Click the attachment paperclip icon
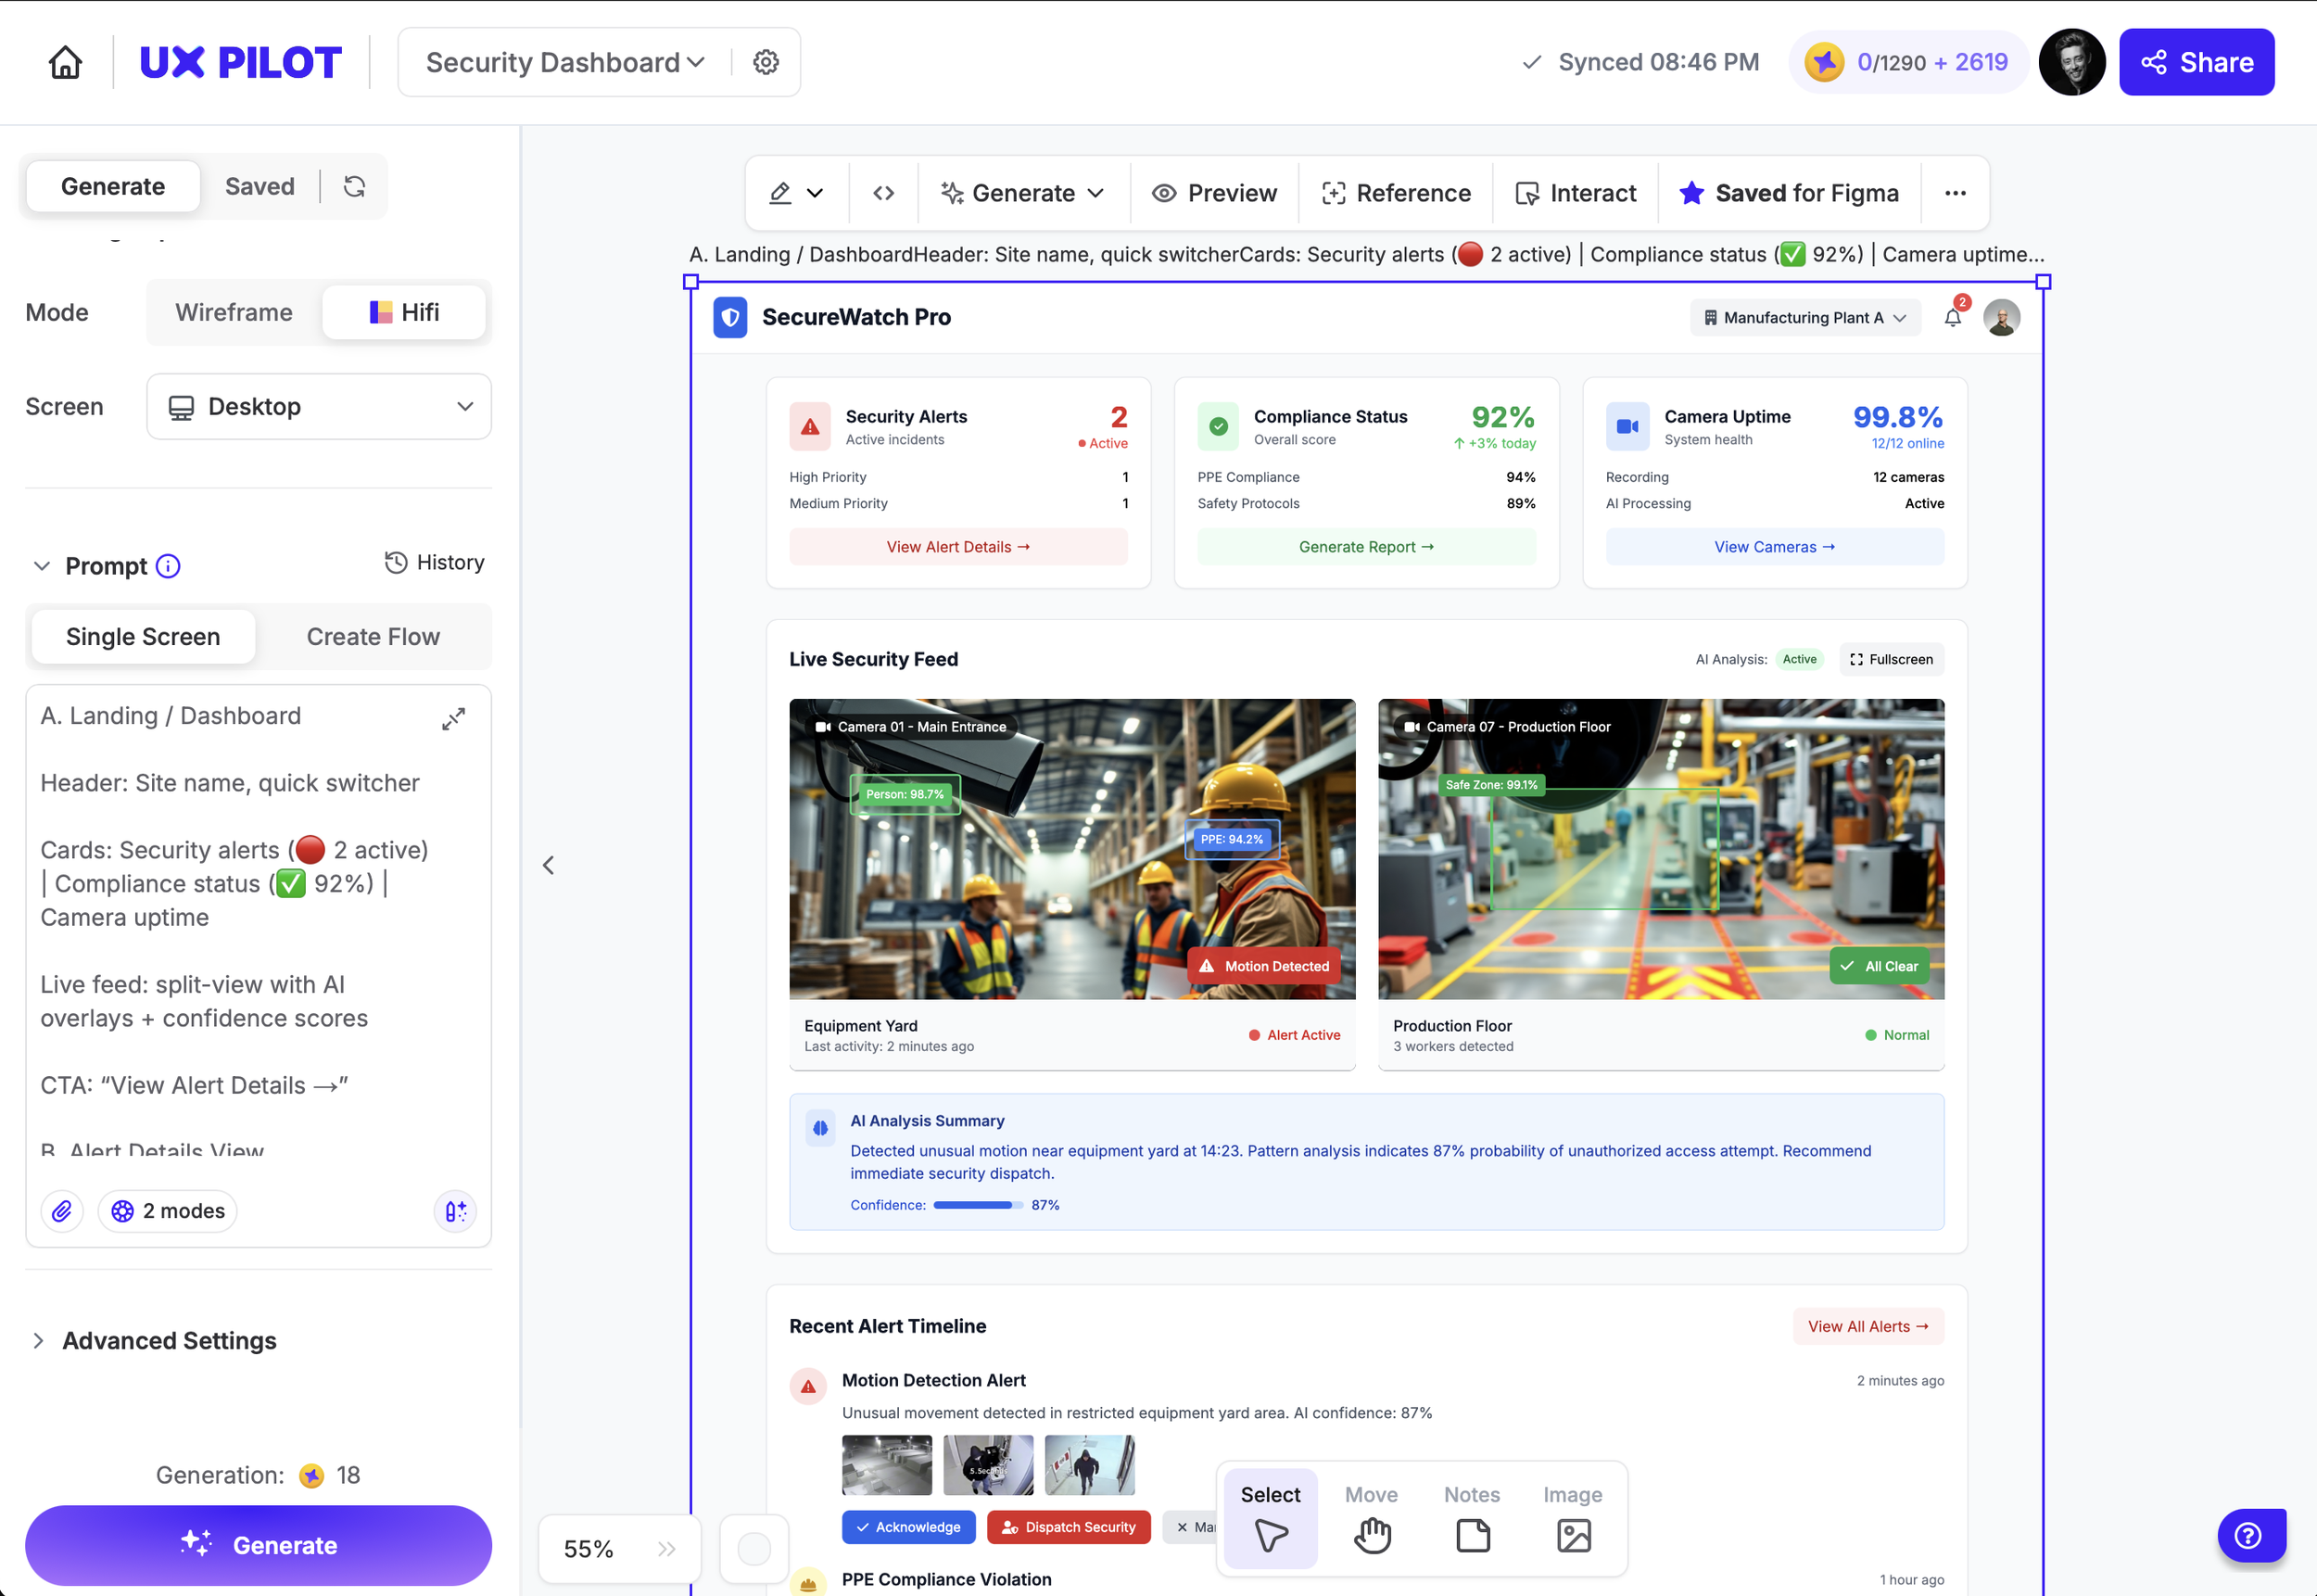This screenshot has height=1596, width=2317. 62,1211
